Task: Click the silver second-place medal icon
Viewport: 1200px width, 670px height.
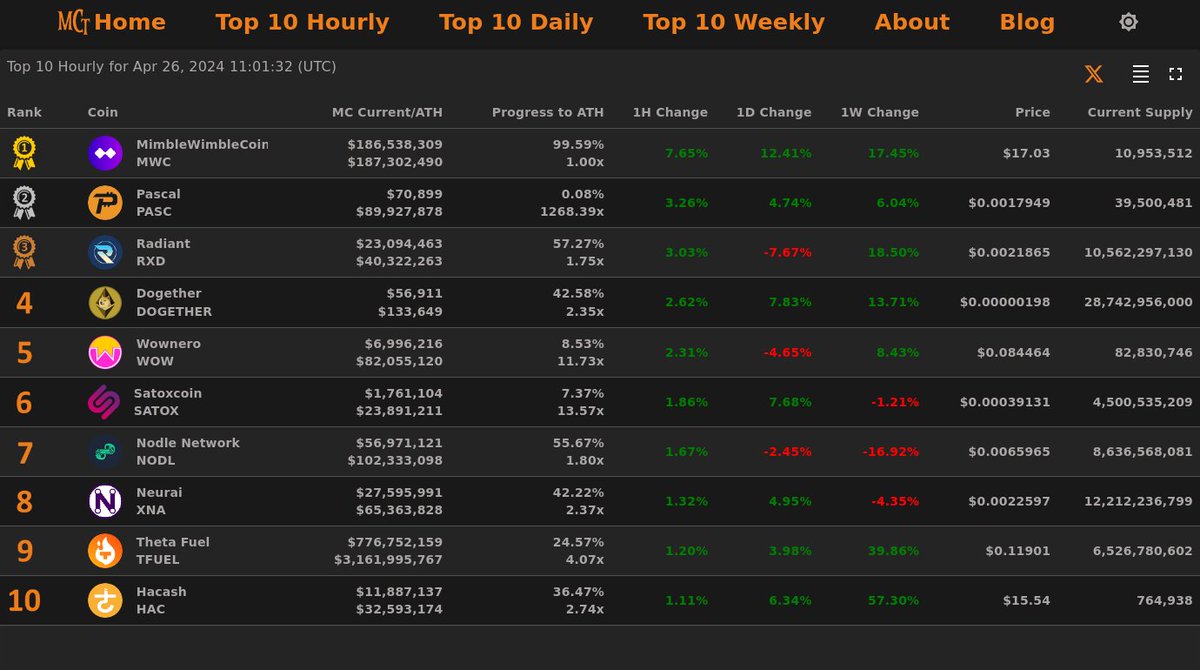Action: (24, 203)
